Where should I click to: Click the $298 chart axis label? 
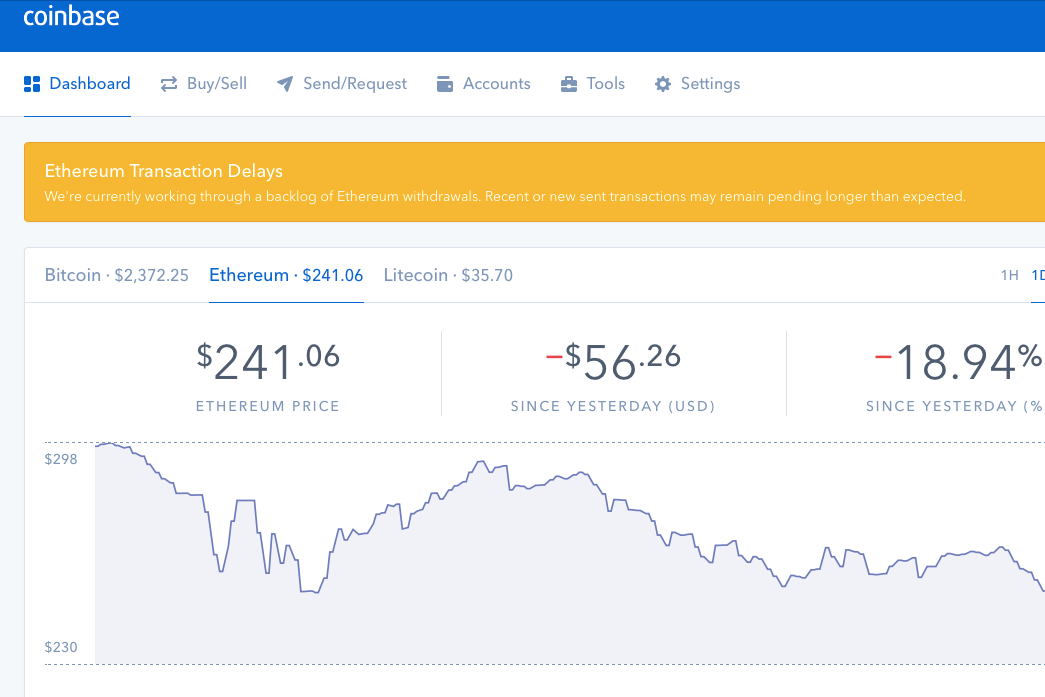(x=61, y=459)
